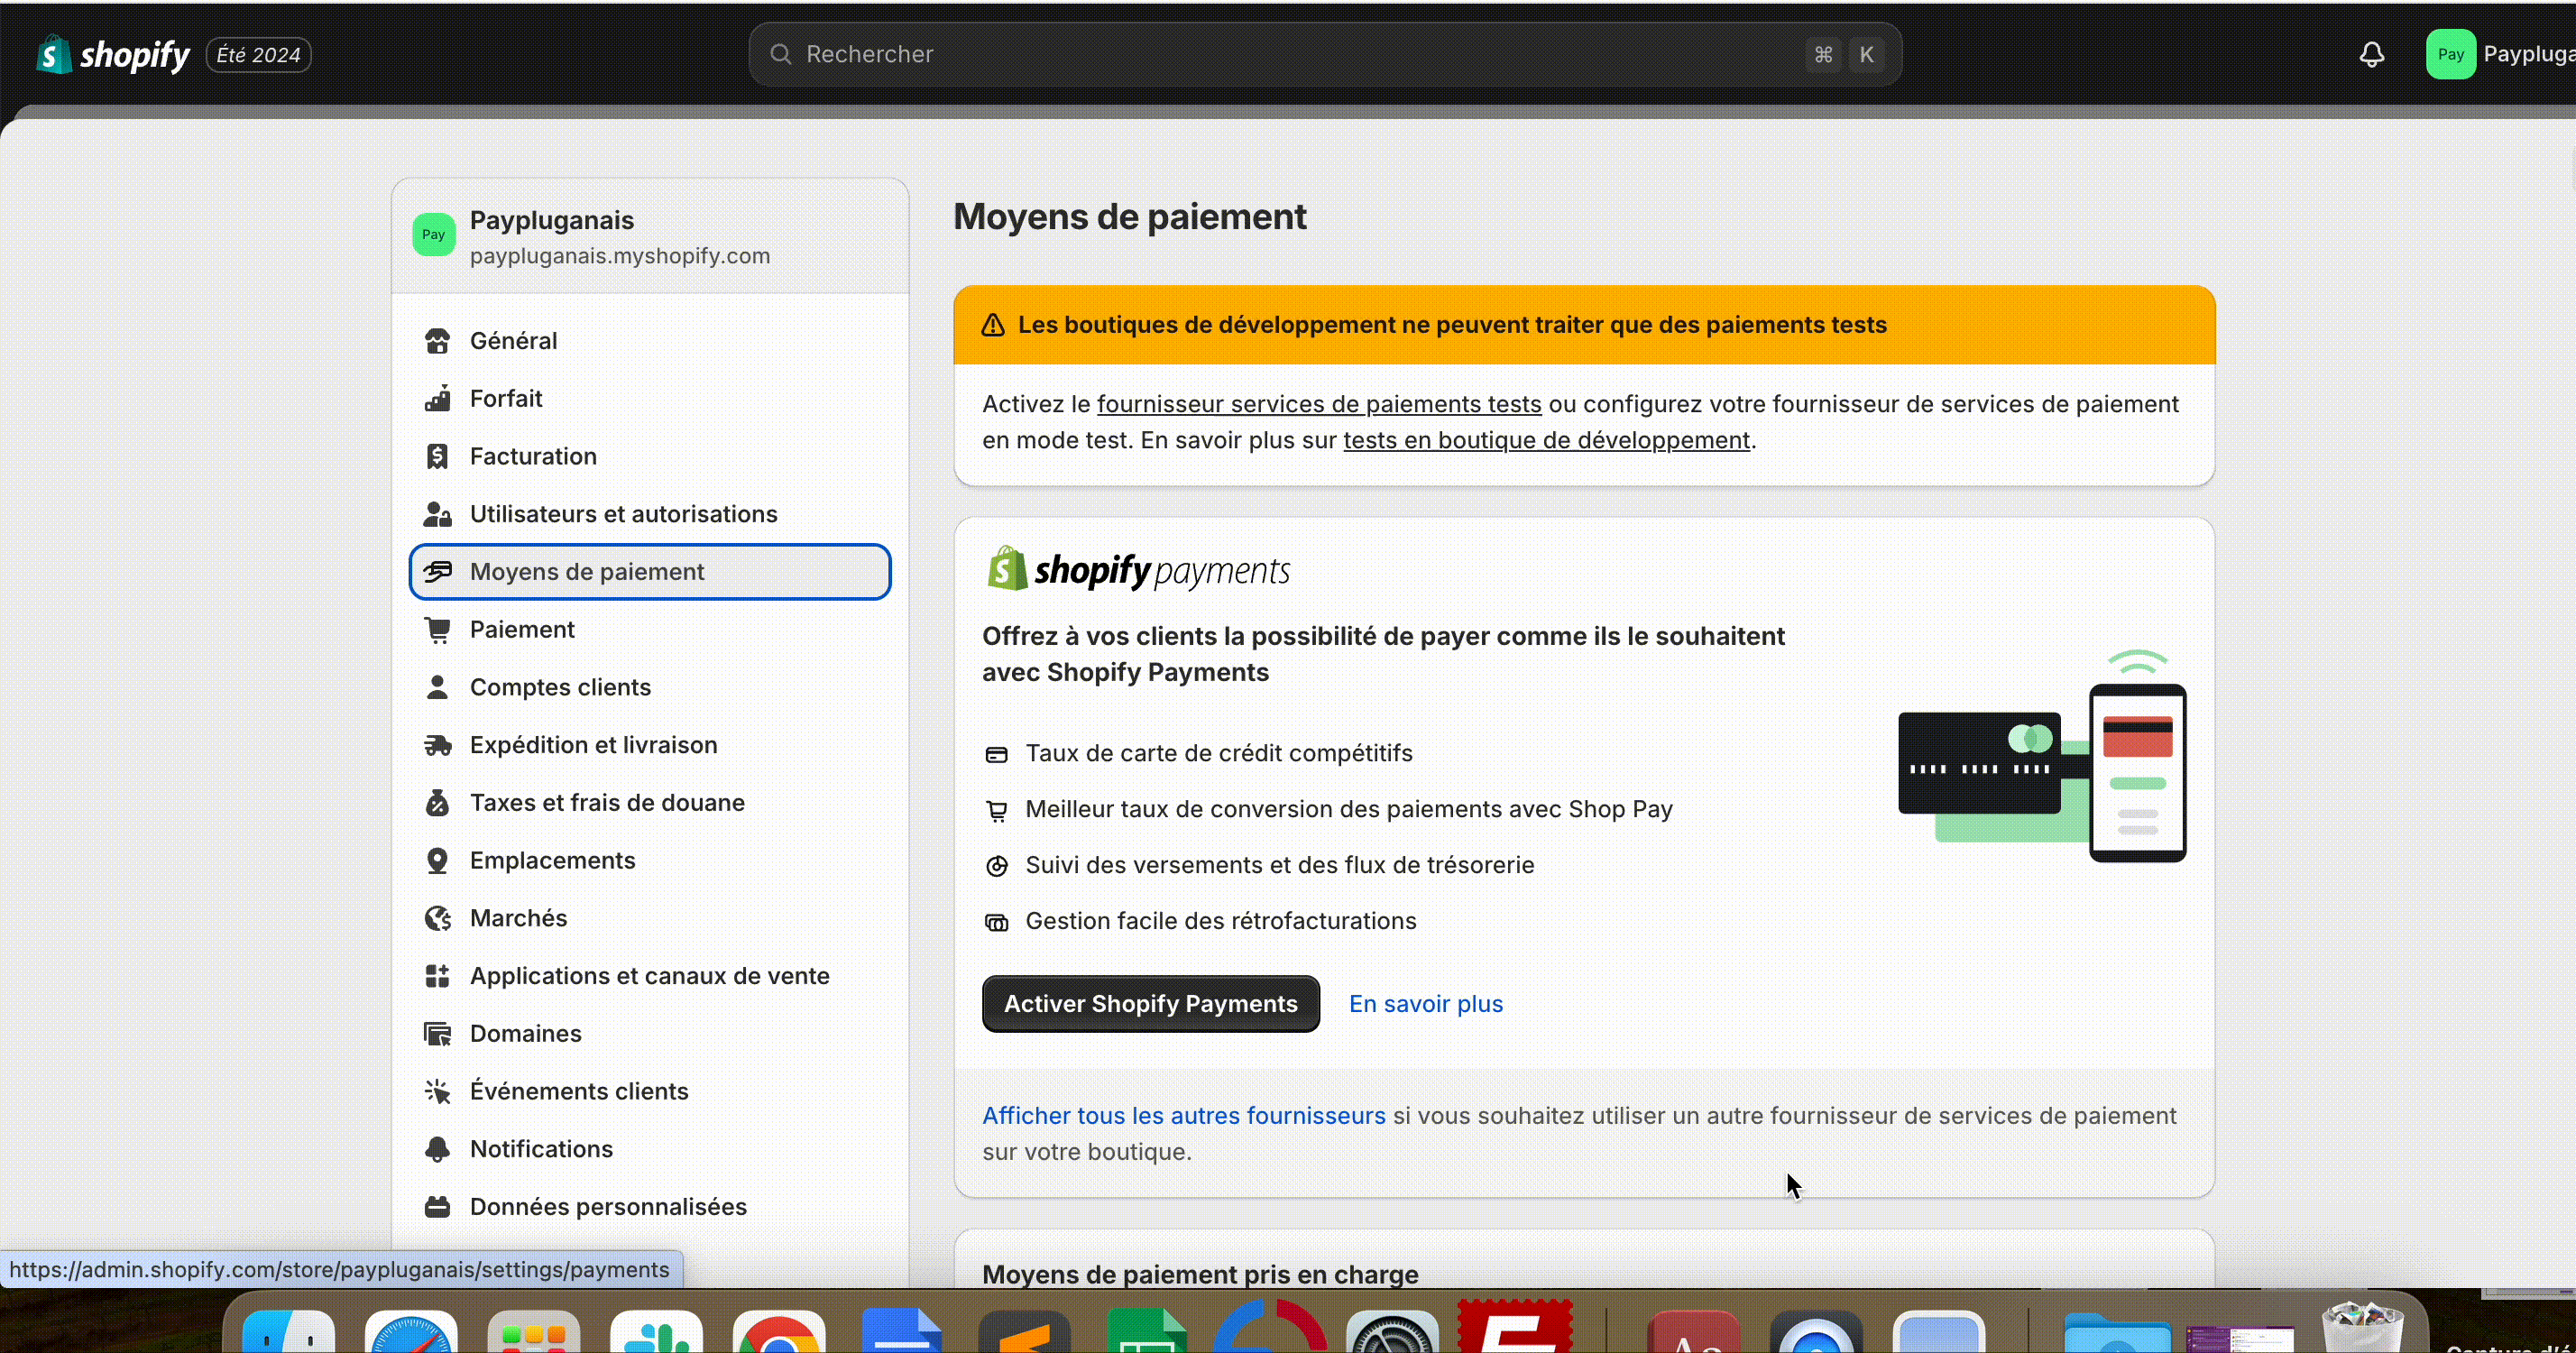Open notifications with the bell icon
The width and height of the screenshot is (2576, 1353).
[2372, 54]
